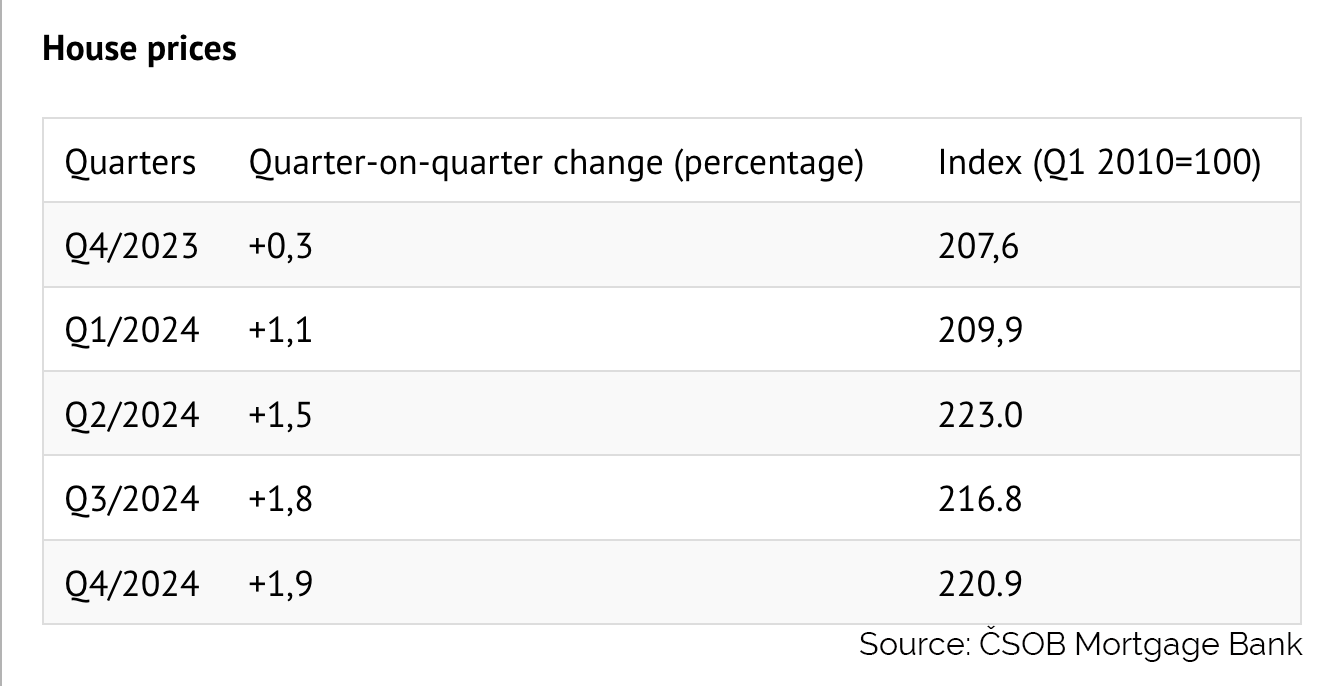Click the 207,6 index value
Screen dimensions: 1342x686
tap(978, 246)
